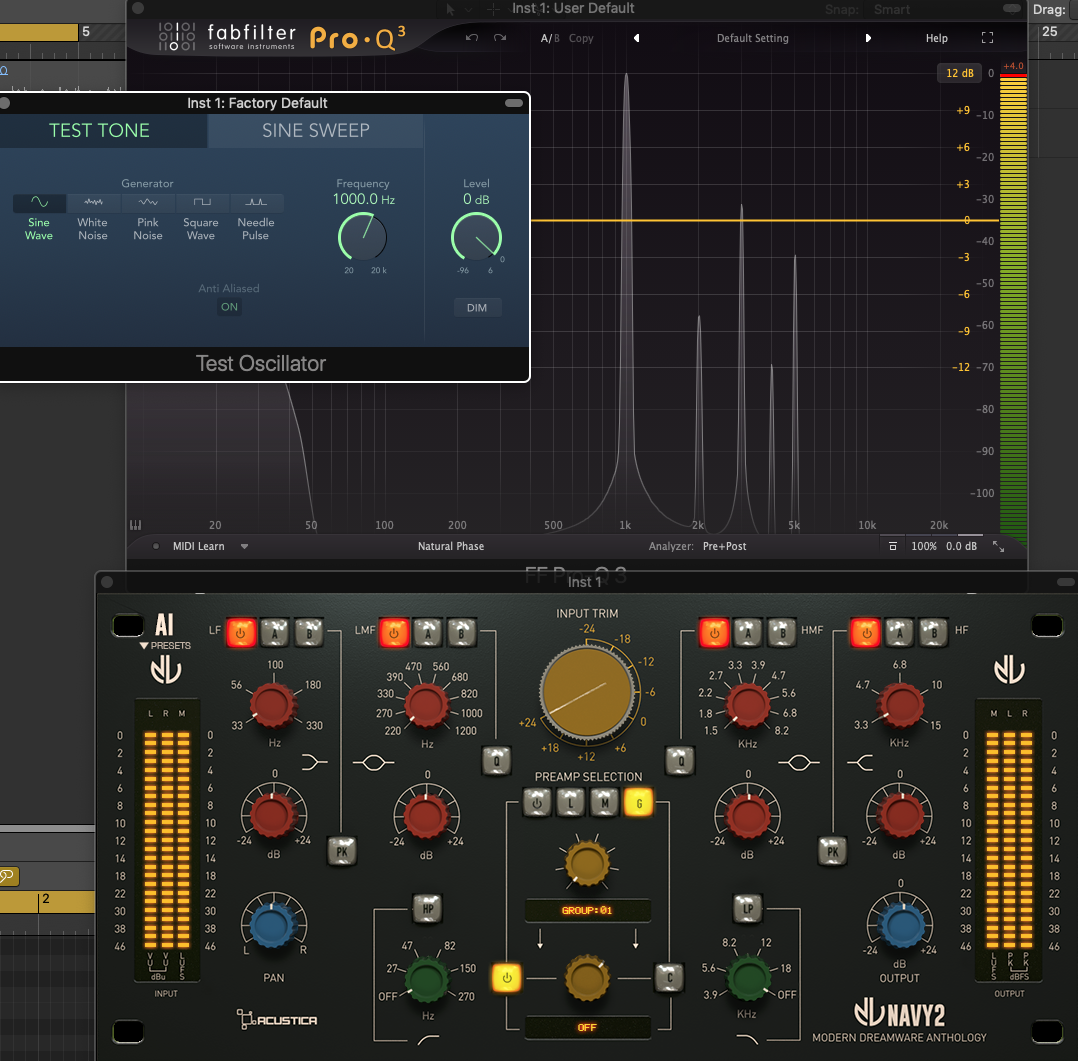Click the Test Oscillator Level knob

[x=476, y=237]
